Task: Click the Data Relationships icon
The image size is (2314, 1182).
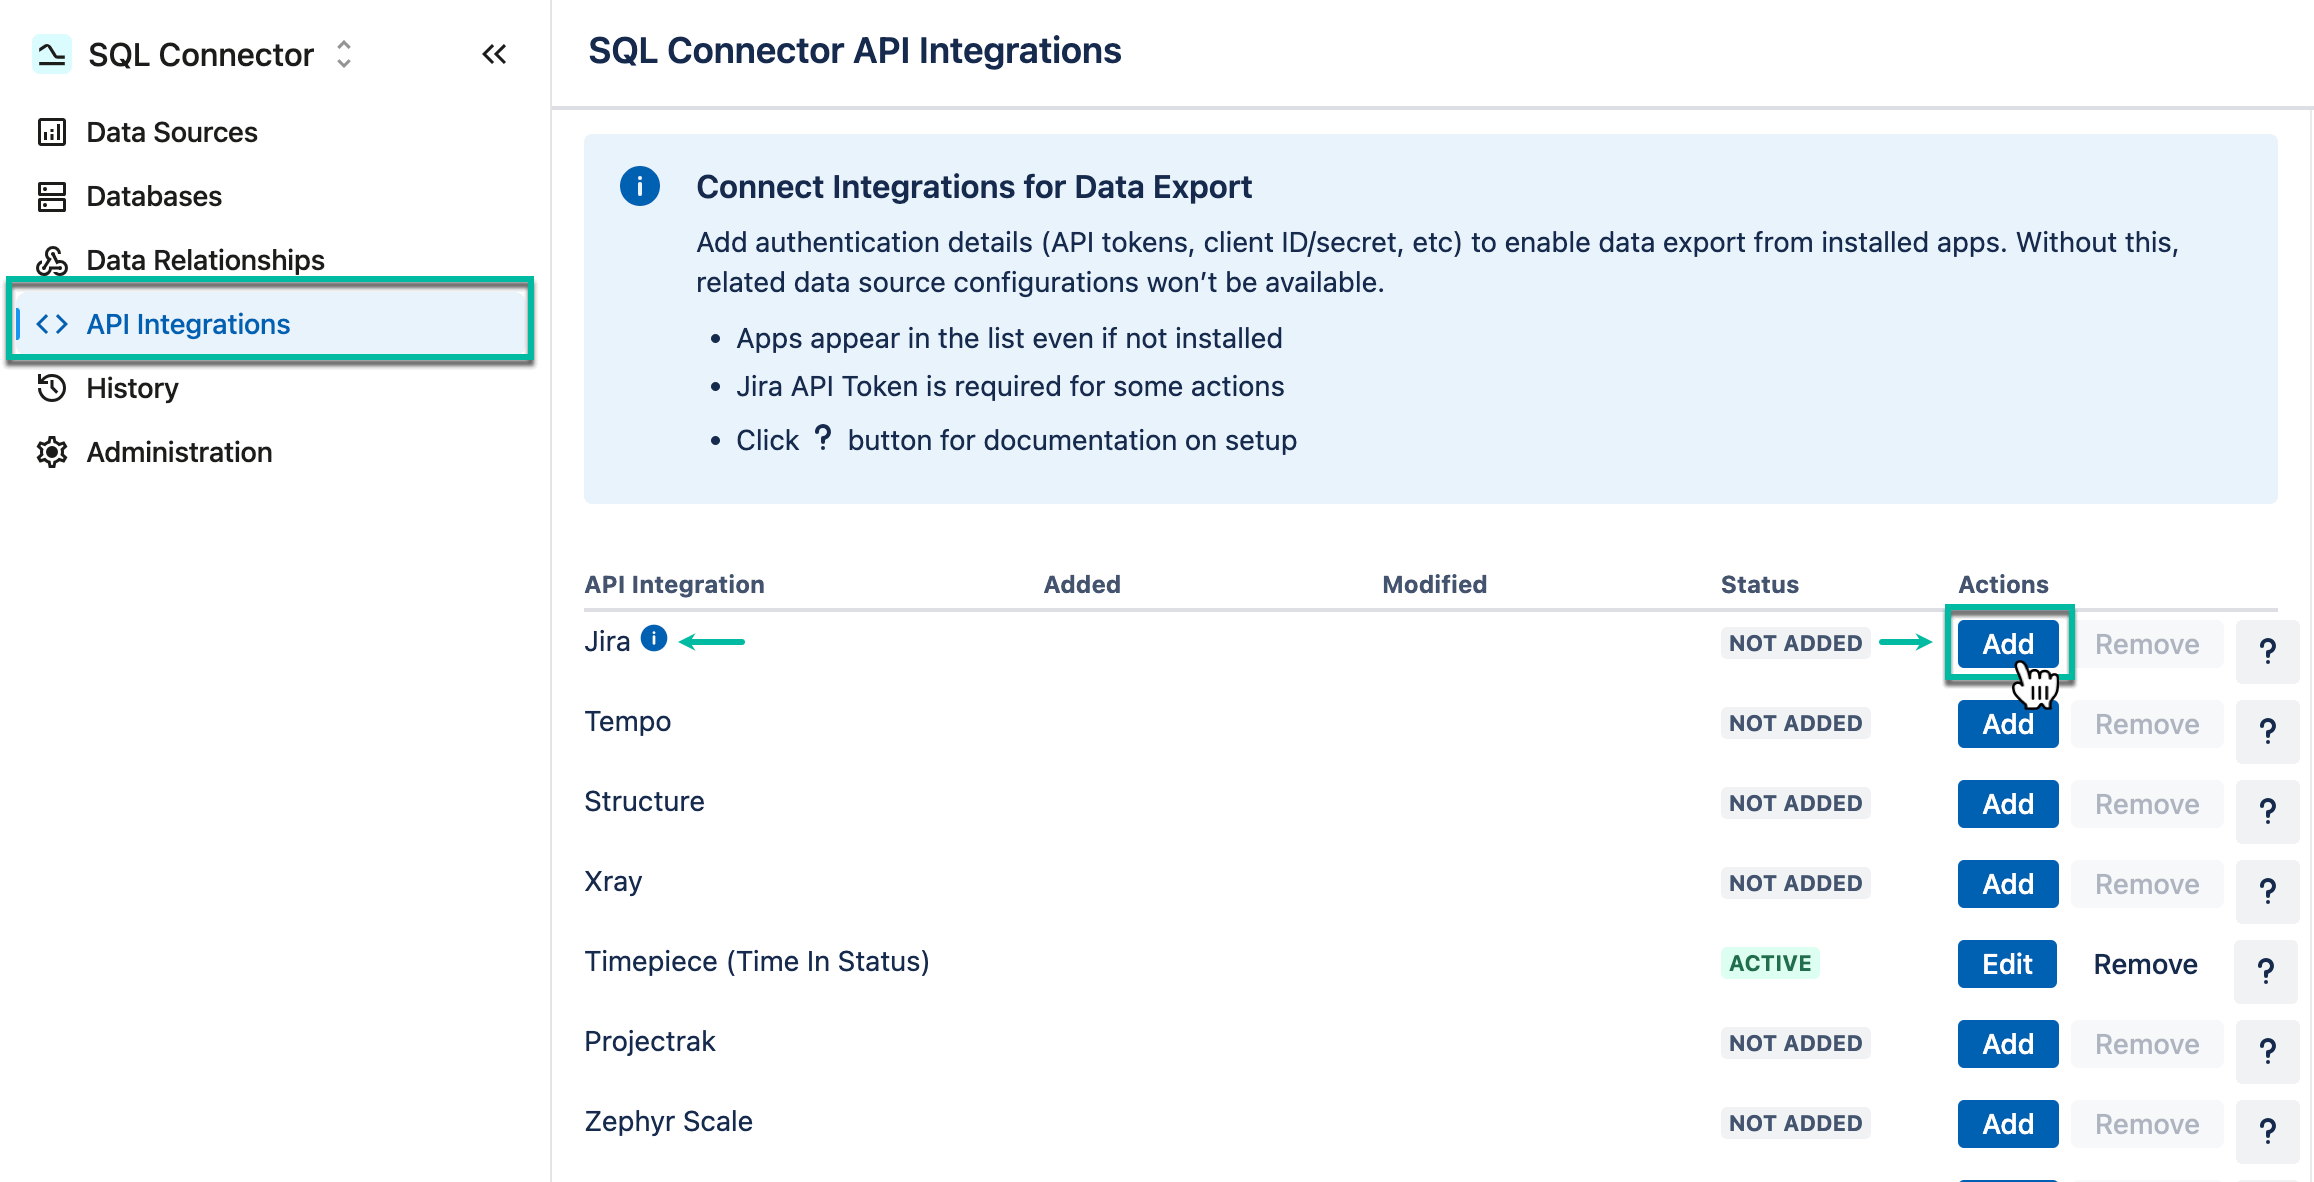Action: [x=52, y=260]
